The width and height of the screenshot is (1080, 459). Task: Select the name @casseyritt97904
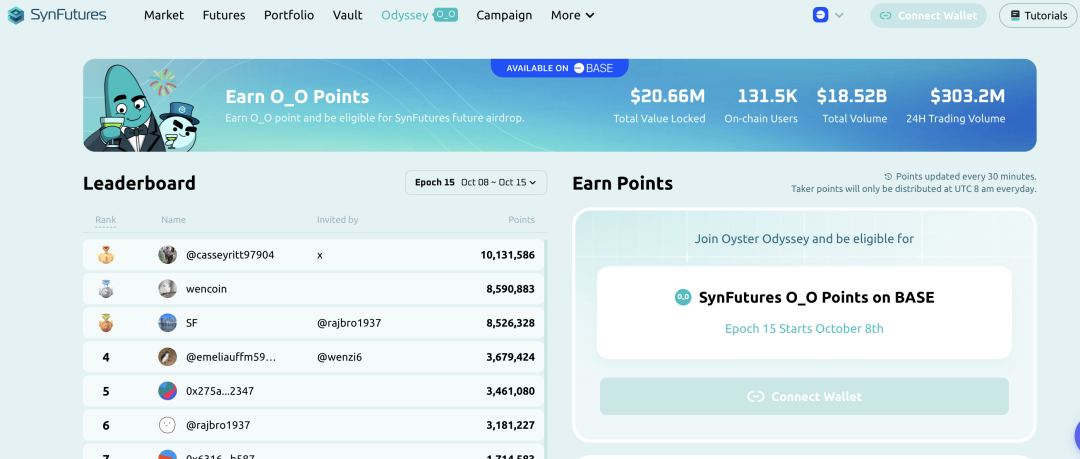230,255
